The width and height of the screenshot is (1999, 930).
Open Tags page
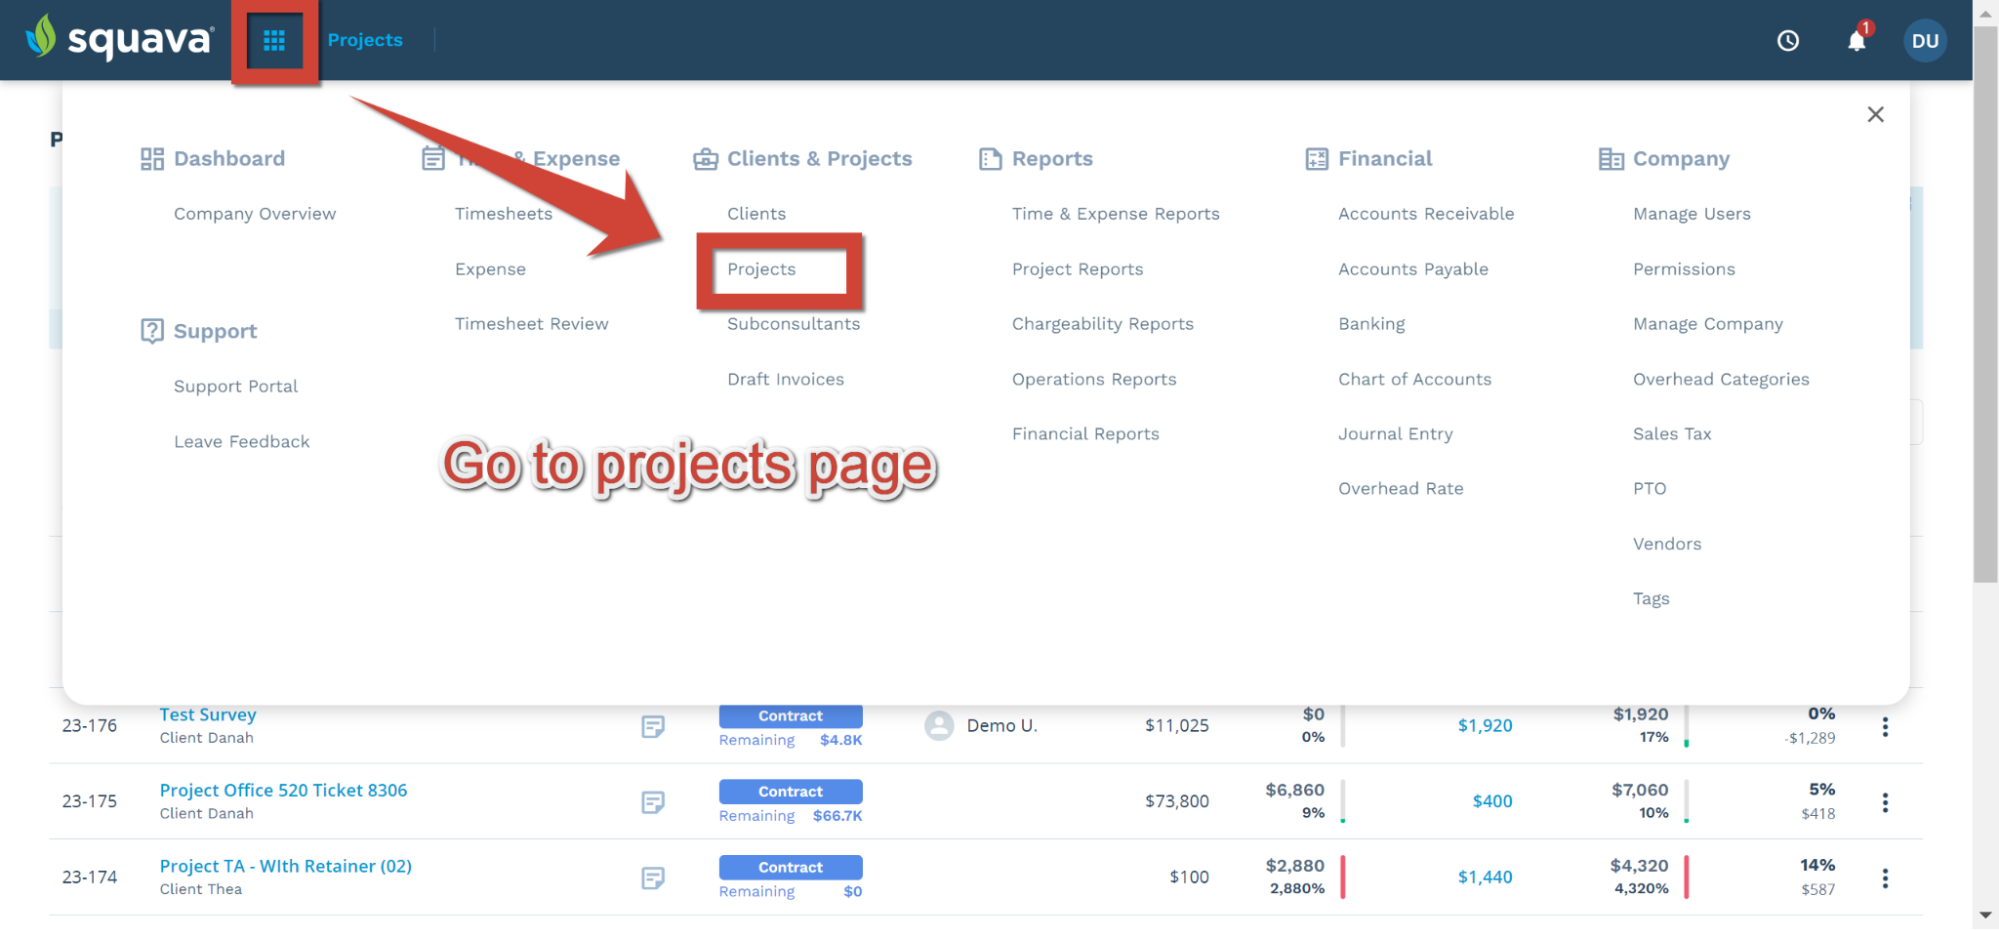[1650, 599]
